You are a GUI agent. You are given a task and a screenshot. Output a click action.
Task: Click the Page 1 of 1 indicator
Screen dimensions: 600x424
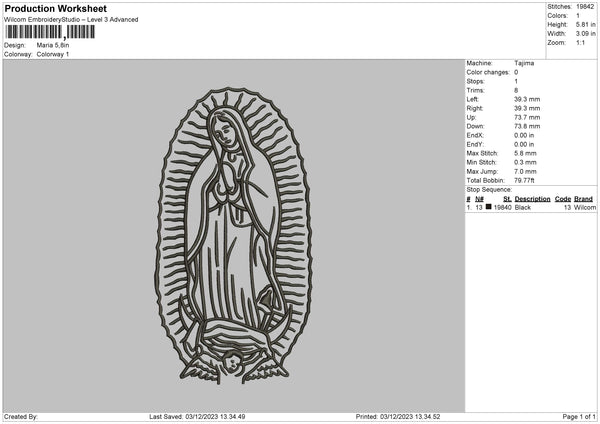tap(579, 417)
